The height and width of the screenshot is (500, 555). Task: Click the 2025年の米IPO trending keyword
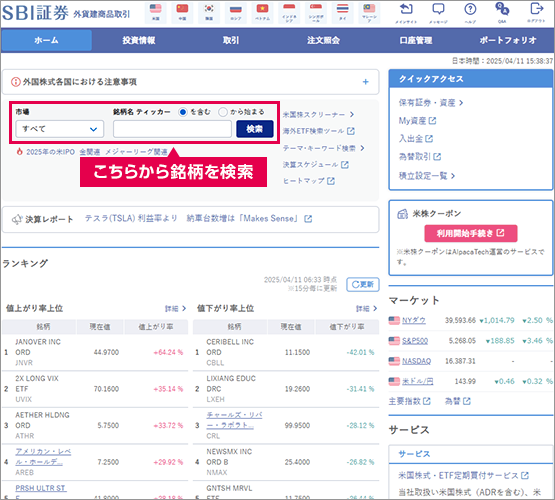tap(50, 152)
